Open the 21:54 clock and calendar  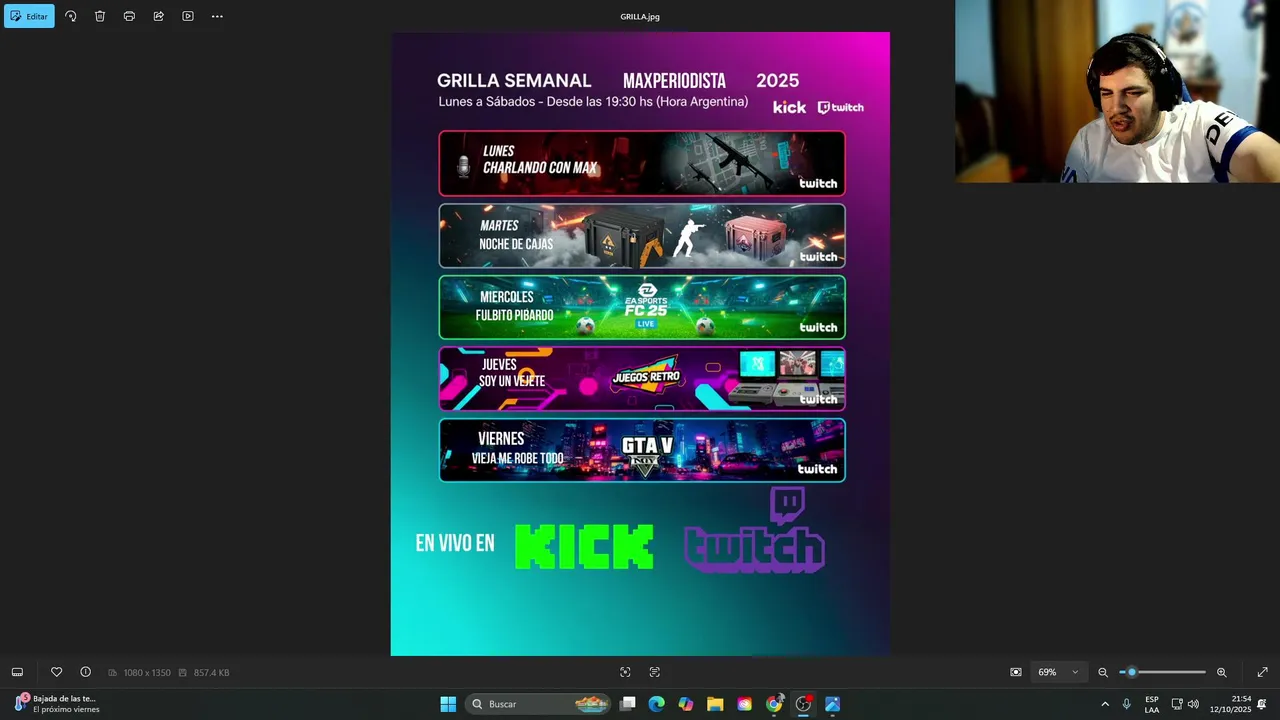click(x=1231, y=704)
